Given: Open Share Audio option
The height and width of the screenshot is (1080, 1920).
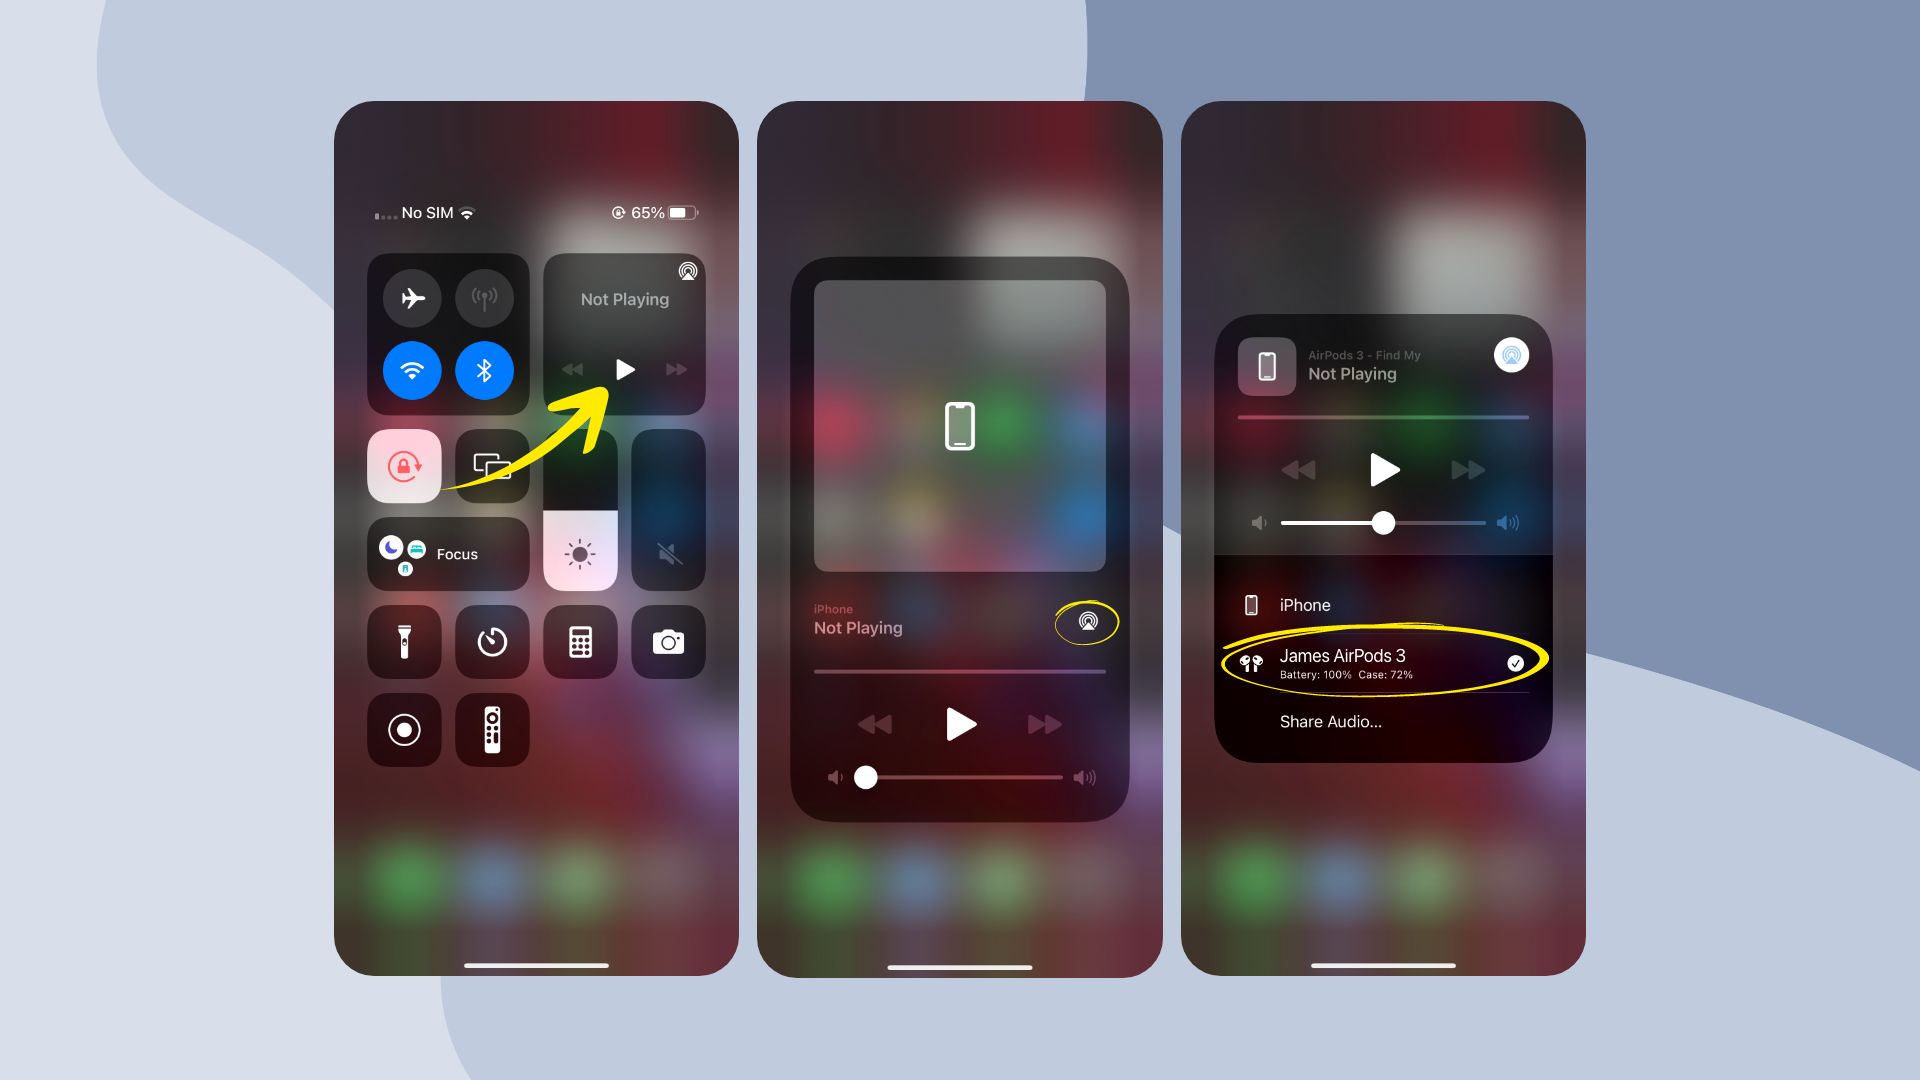Looking at the screenshot, I should tap(1331, 720).
